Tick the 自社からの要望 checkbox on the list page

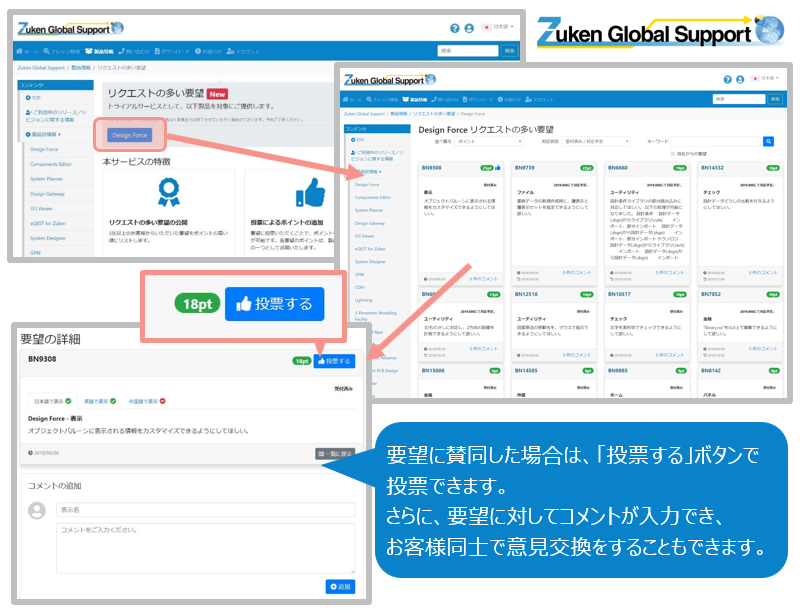[673, 154]
